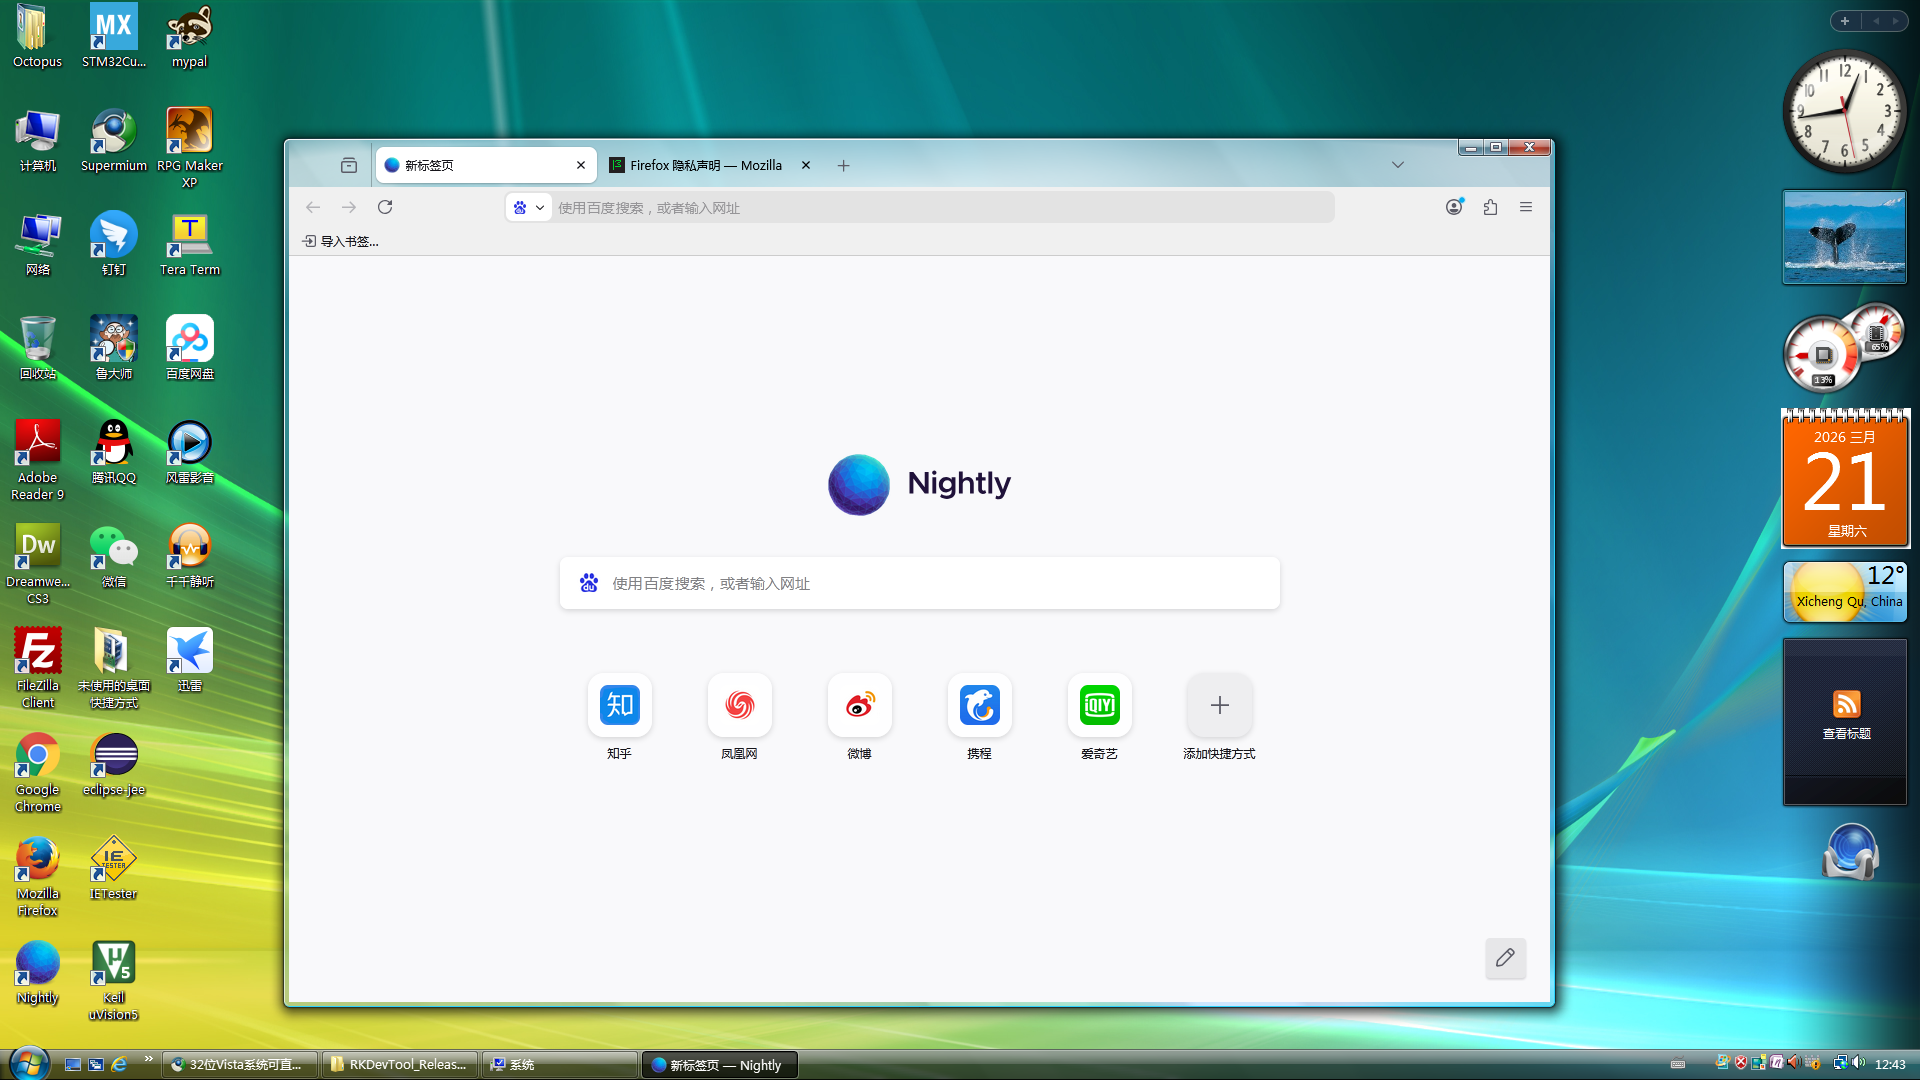1920x1080 pixels.
Task: Expand the Baidu search engine dropdown
Action: 529,208
